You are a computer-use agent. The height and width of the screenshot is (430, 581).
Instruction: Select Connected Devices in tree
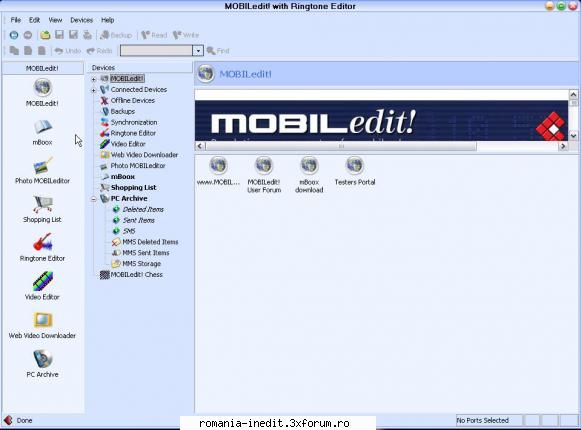click(139, 89)
